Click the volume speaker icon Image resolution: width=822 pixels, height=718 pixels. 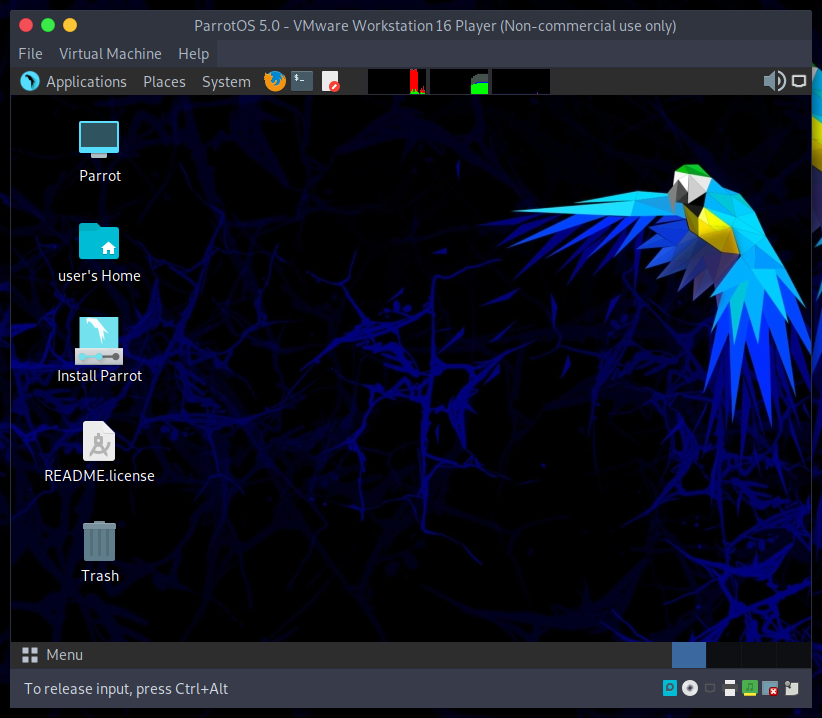coord(774,81)
